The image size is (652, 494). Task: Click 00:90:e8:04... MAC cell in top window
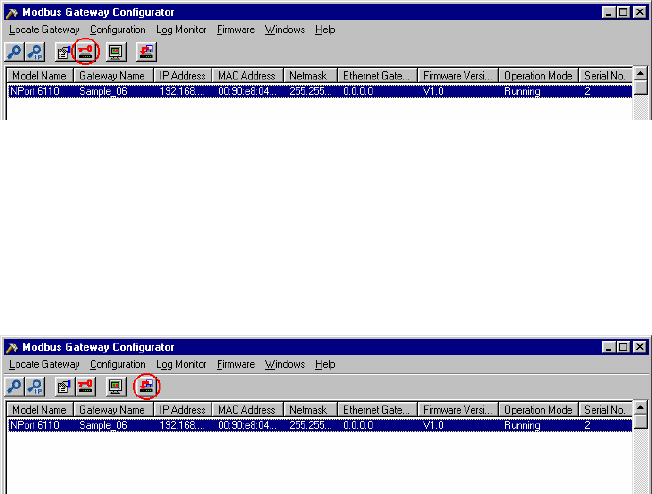(x=247, y=91)
